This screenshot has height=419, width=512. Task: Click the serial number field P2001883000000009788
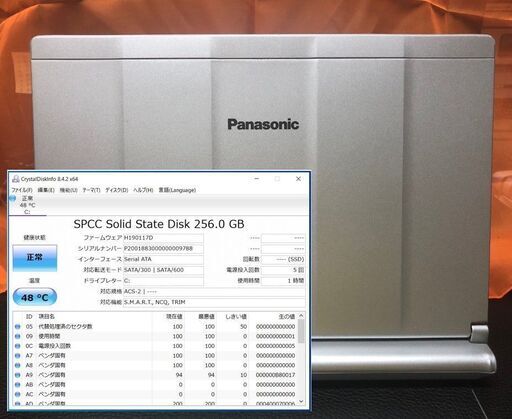point(163,249)
